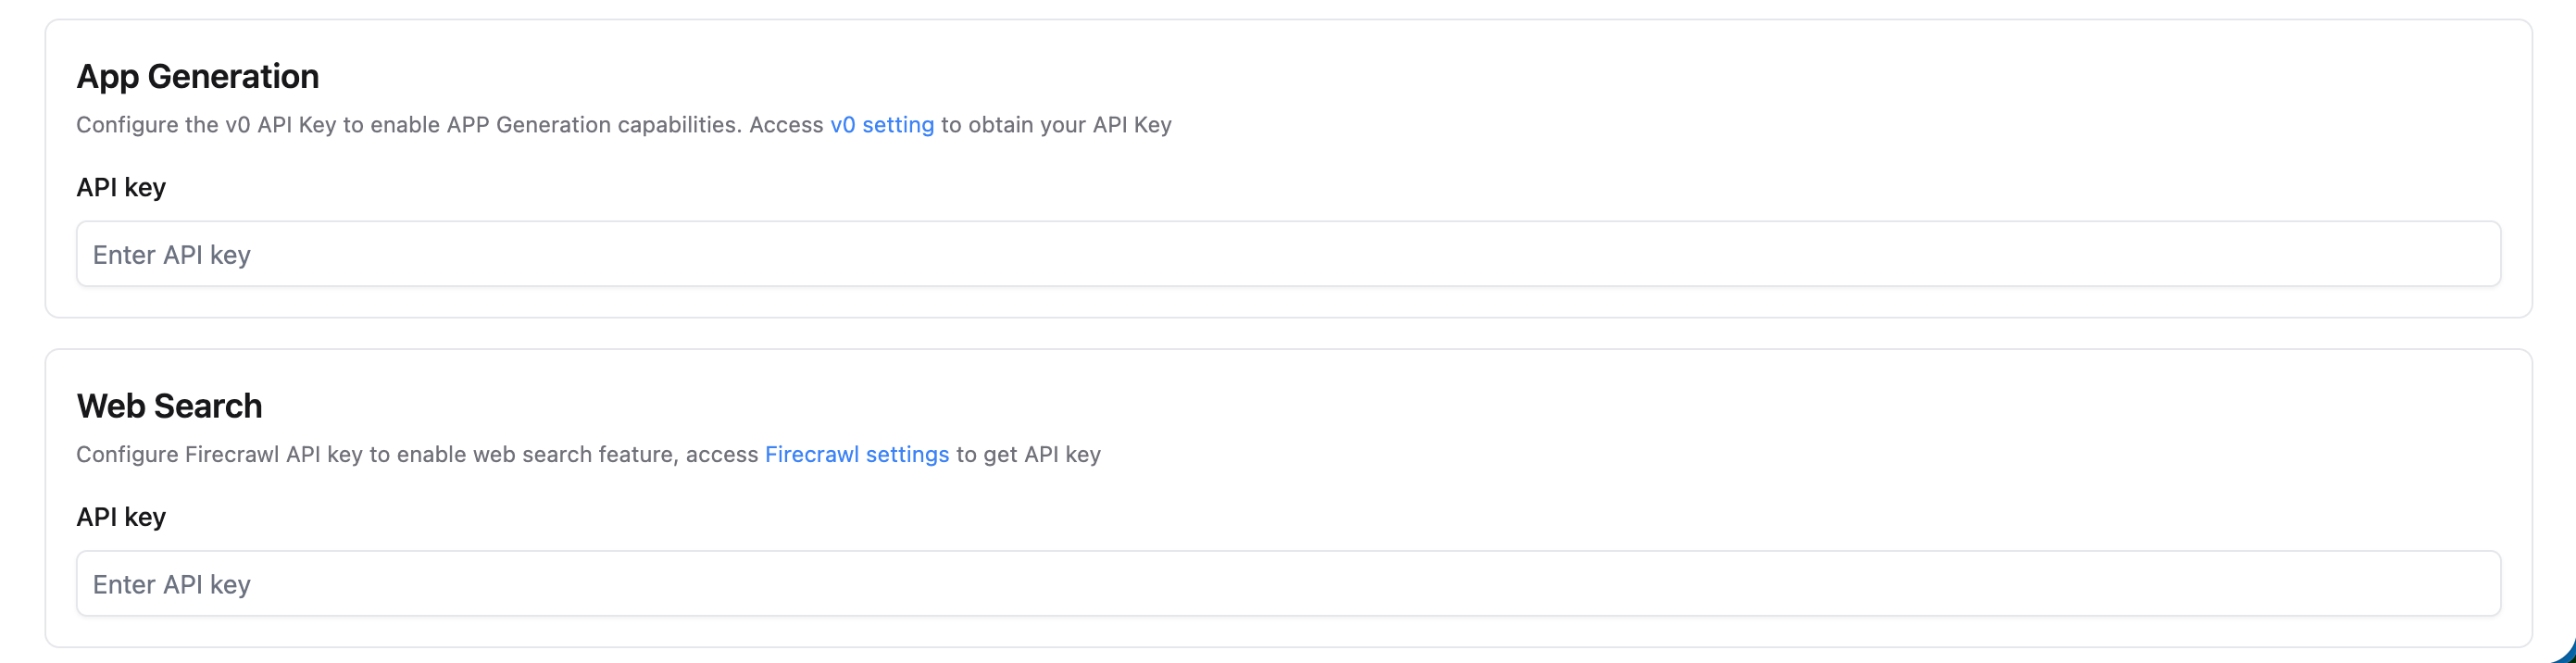Click 'Enter API key' placeholder in Web Search

coord(172,584)
